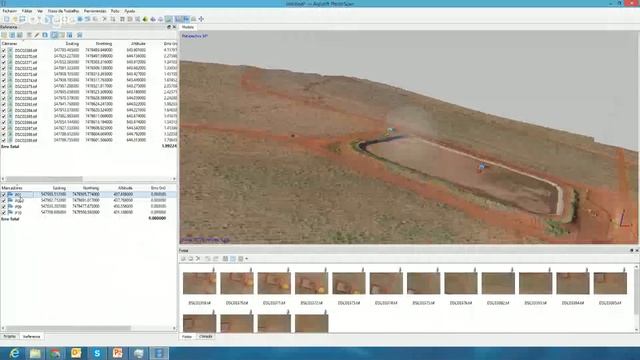The image size is (640, 360).
Task: Uncheck camera DSC03374.tif checkbox
Action: (x=4, y=80)
